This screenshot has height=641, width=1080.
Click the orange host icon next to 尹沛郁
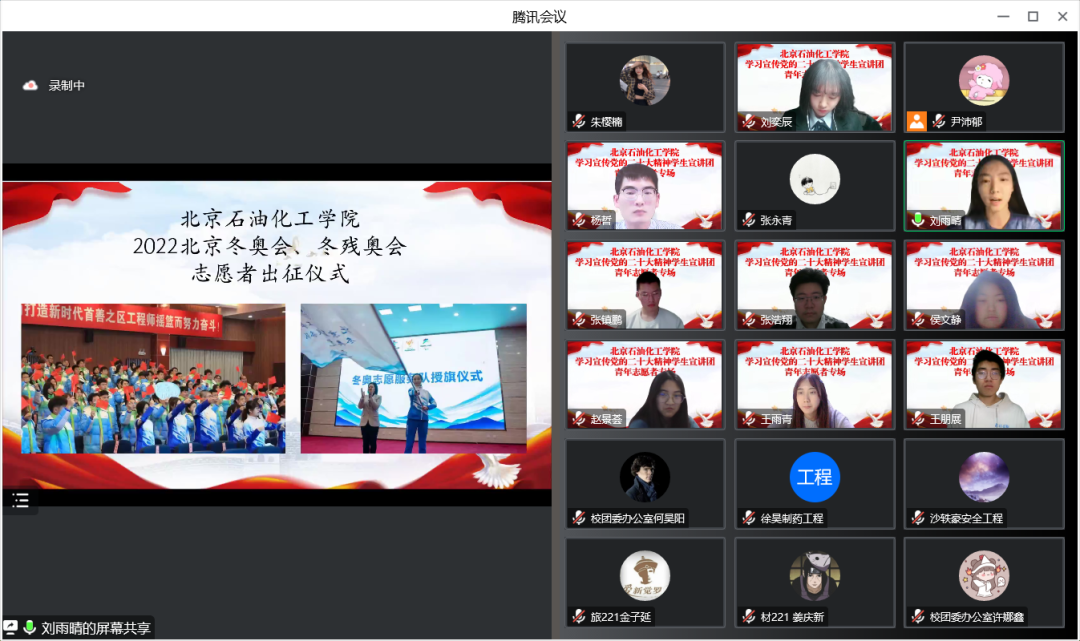tap(916, 121)
